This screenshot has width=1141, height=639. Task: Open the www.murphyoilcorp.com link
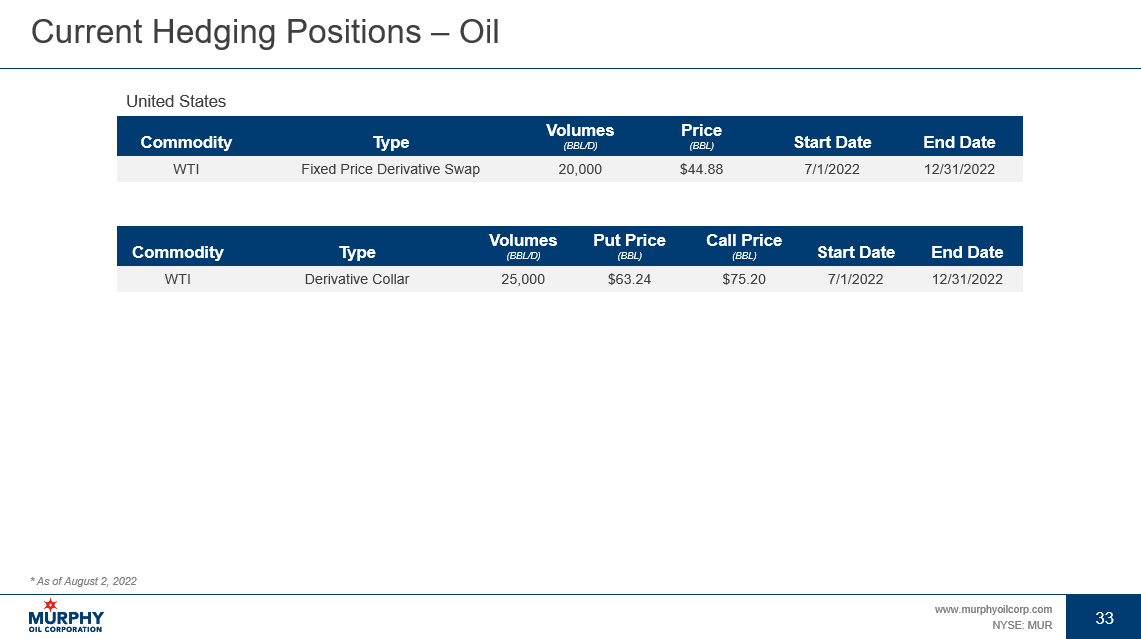[993, 609]
